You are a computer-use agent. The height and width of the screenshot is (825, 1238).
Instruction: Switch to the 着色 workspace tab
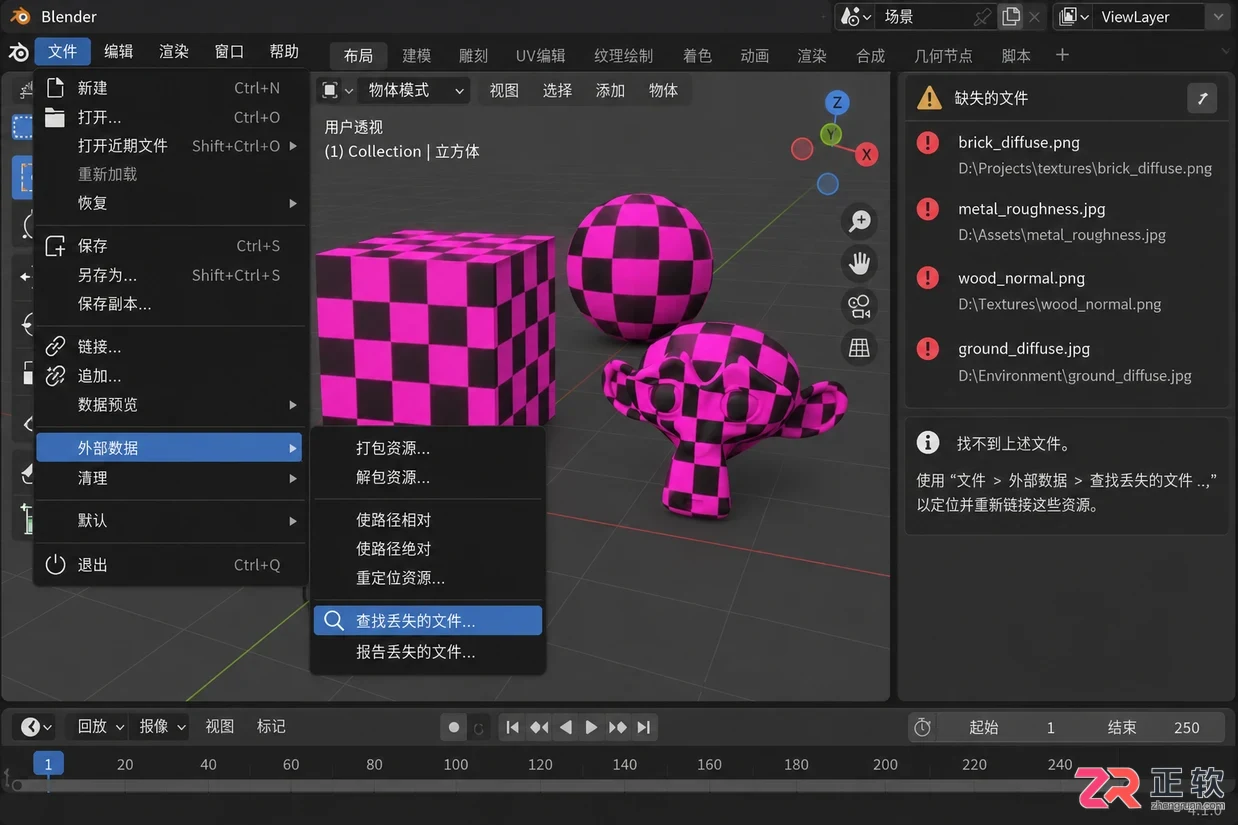(697, 56)
